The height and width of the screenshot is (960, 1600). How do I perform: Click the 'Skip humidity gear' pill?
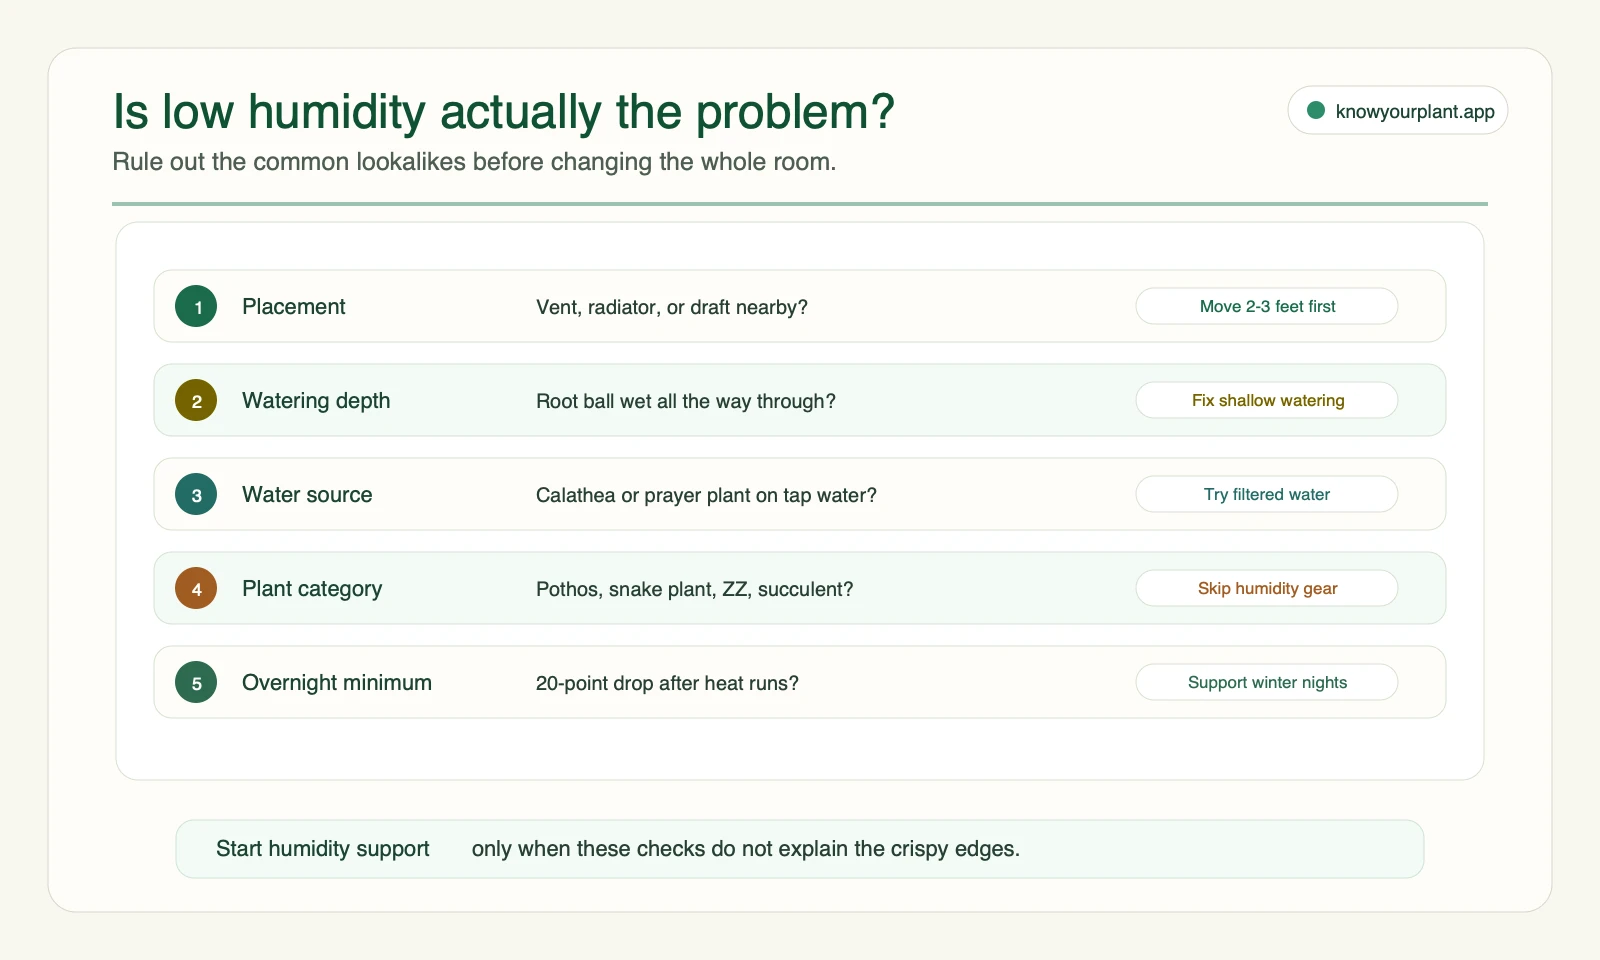[1267, 588]
